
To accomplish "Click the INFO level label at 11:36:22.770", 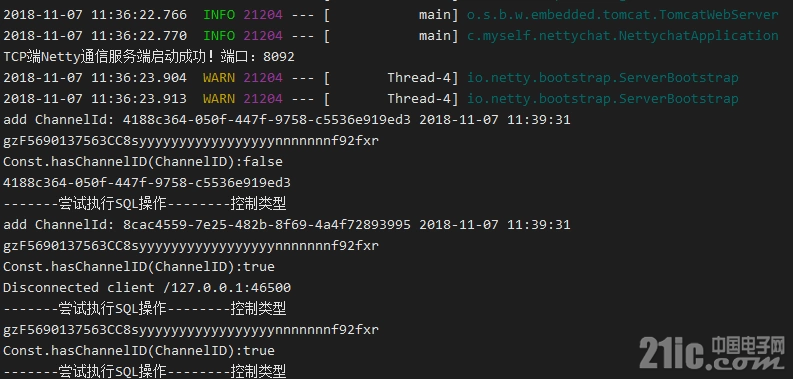I will [219, 35].
